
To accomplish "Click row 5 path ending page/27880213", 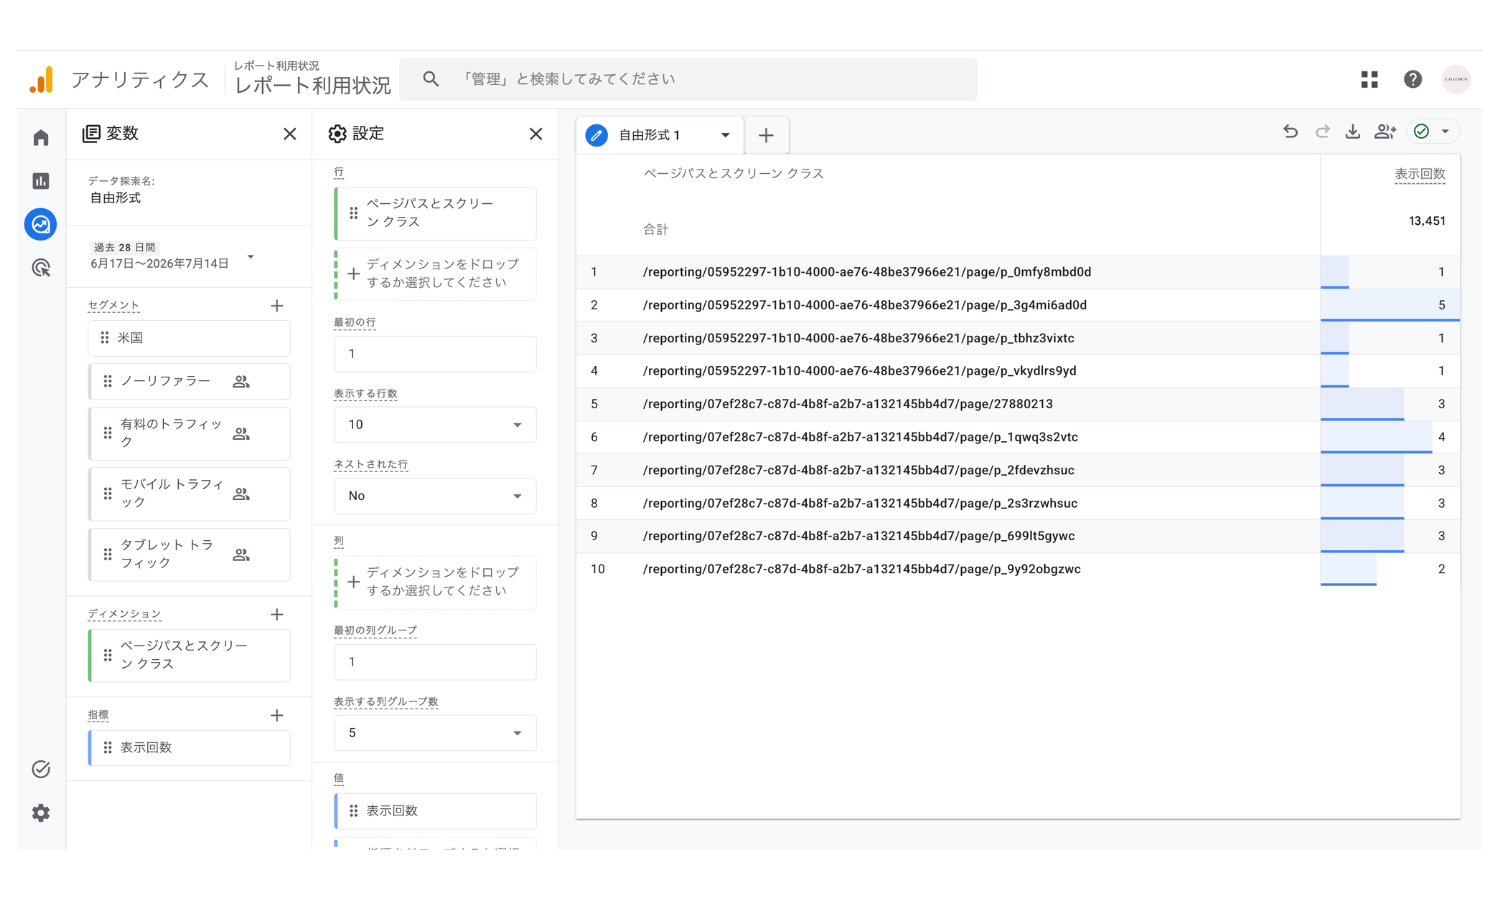I will (848, 404).
